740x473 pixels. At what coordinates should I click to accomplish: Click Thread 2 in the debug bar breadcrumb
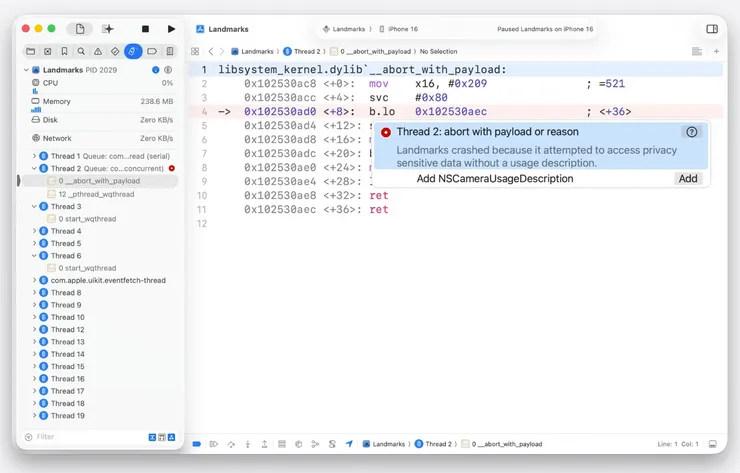[433, 444]
